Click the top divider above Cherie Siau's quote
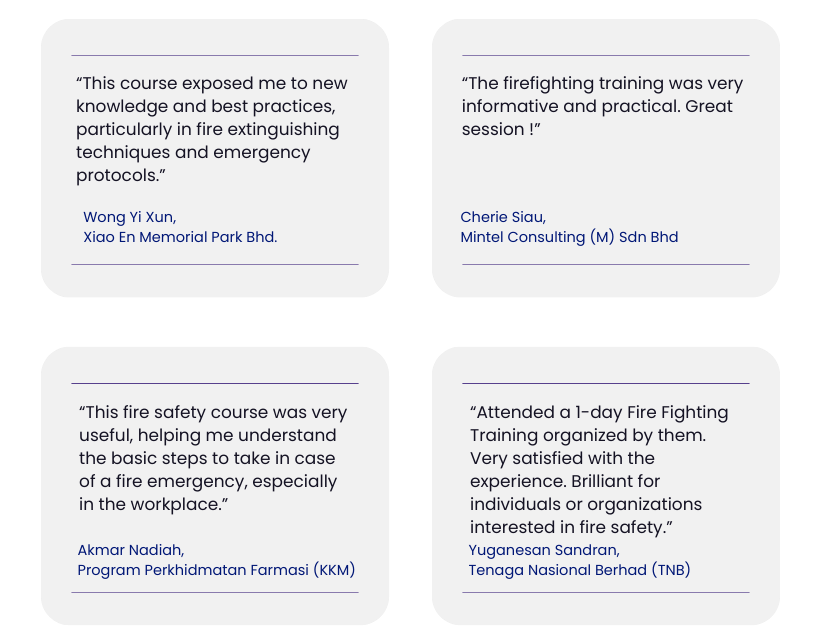This screenshot has width=818, height=626. (605, 55)
